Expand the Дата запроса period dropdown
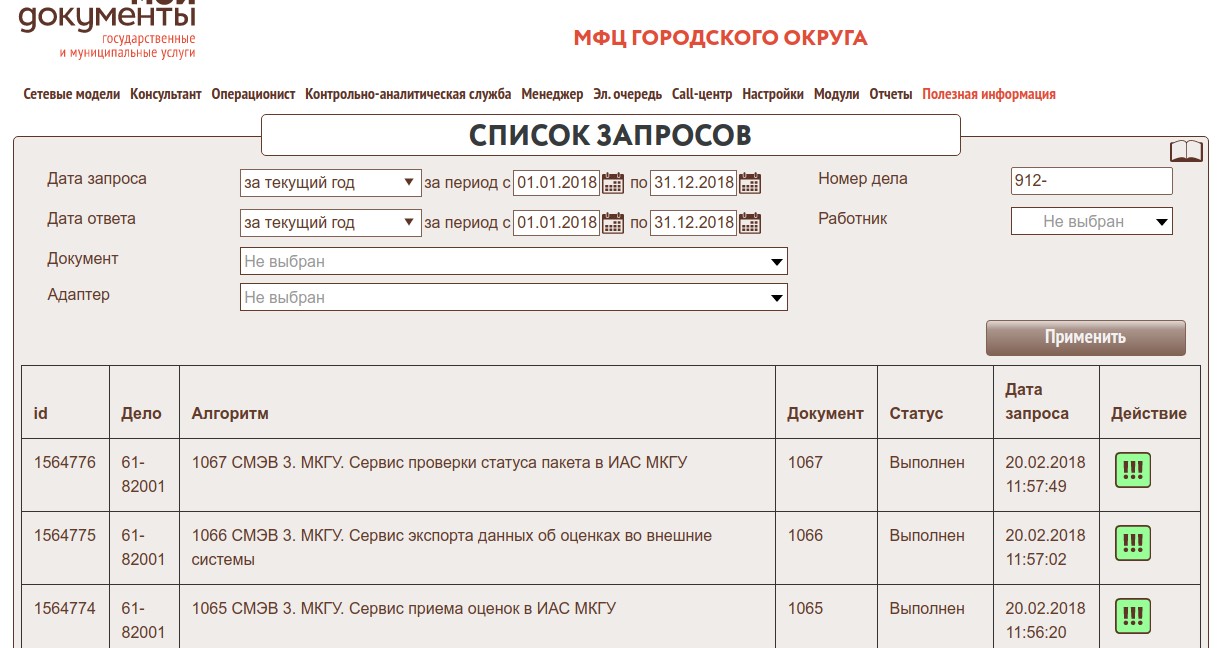The height and width of the screenshot is (648, 1222). point(330,183)
